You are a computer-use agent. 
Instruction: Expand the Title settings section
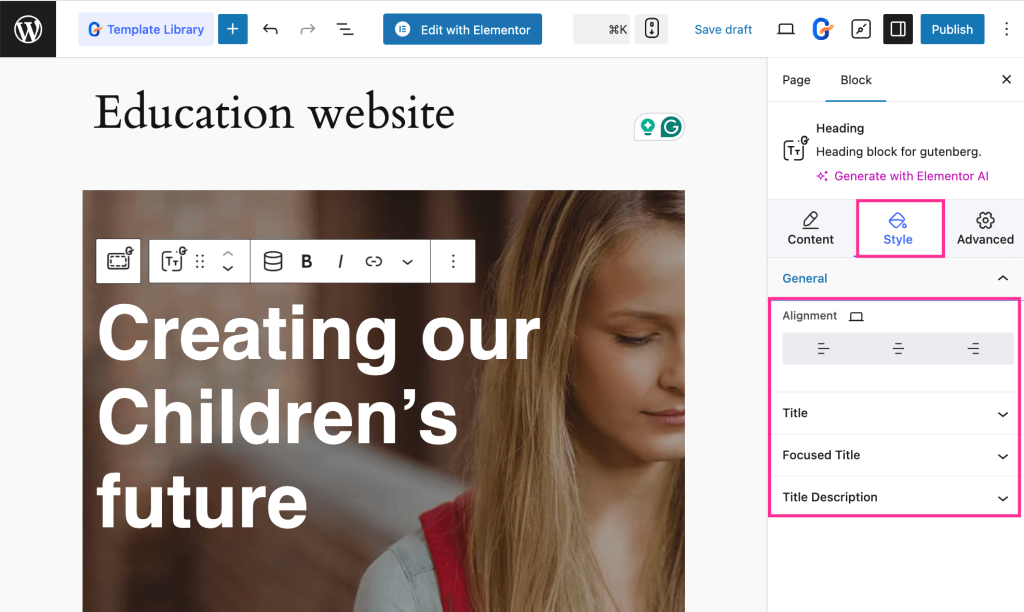pyautogui.click(x=894, y=413)
